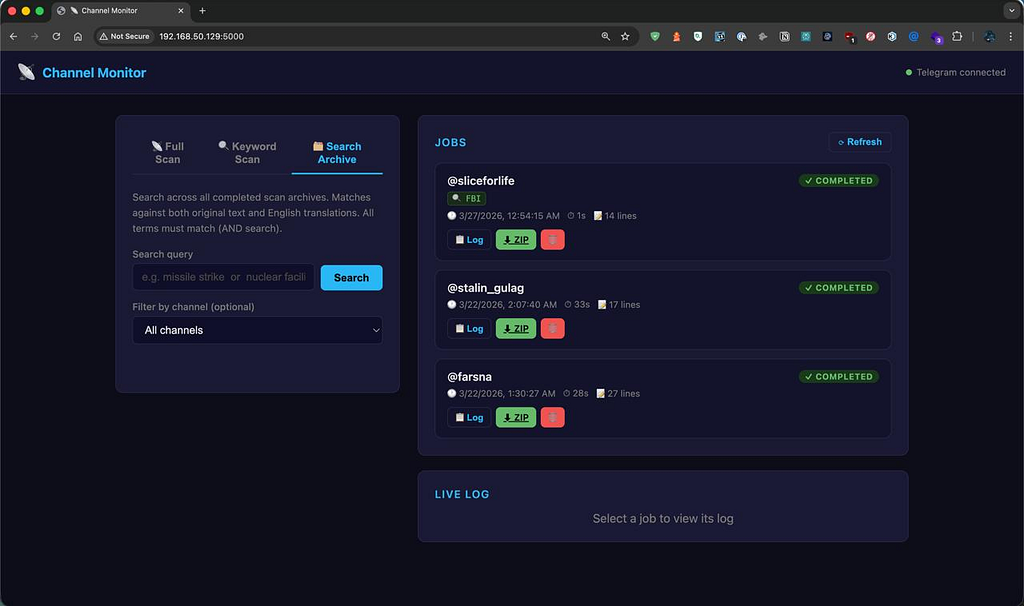Open Log for the @sliceforlife job
1024x606 pixels.
[469, 240]
